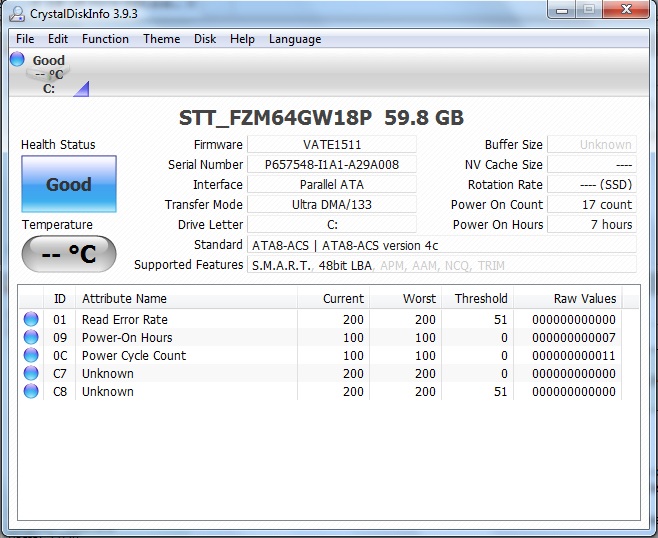
Task: Click status orb for Power Cycle Count row
Action: click(x=31, y=355)
